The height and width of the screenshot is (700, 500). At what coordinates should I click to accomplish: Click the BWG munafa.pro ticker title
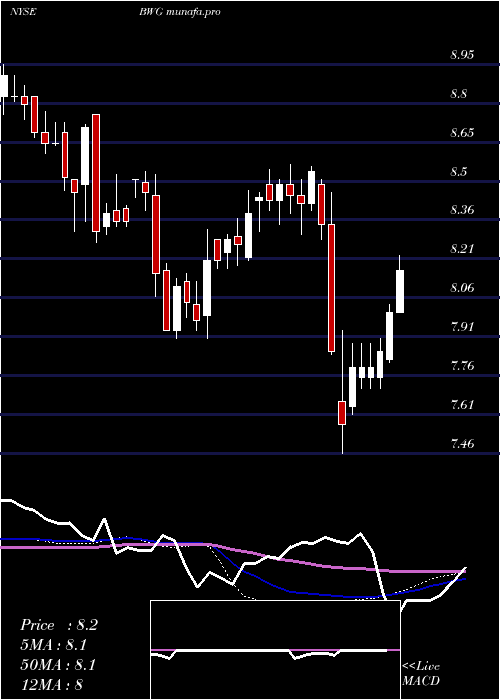click(179, 12)
